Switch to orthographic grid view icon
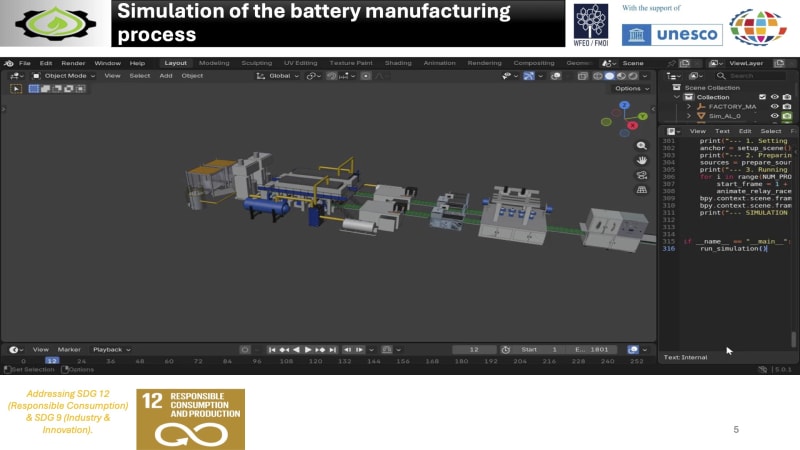Image resolution: width=800 pixels, height=450 pixels. 641,190
